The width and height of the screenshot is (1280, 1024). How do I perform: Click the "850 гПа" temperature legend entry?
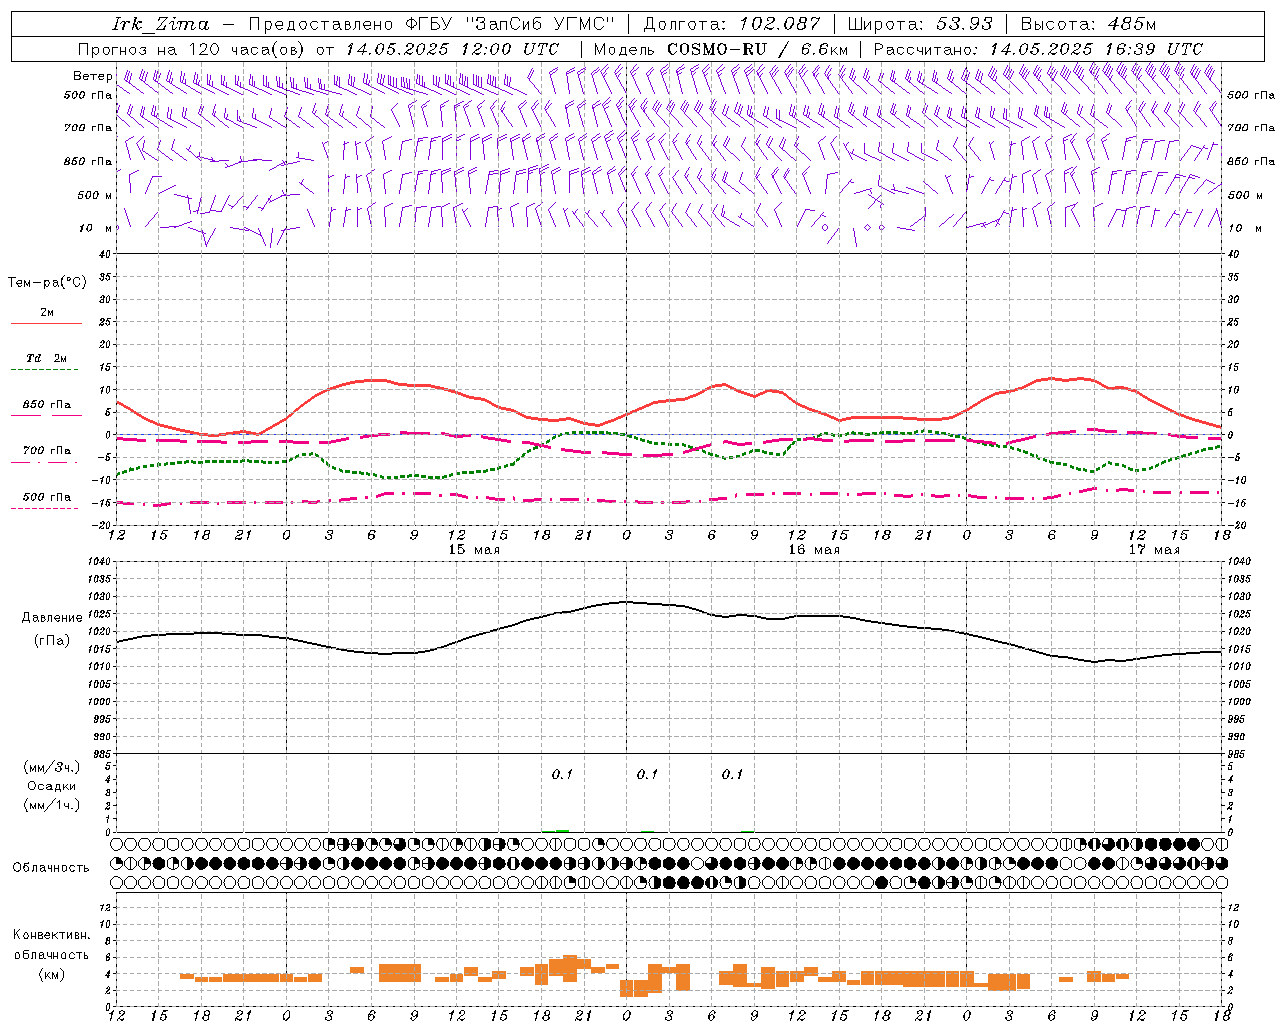click(x=47, y=405)
